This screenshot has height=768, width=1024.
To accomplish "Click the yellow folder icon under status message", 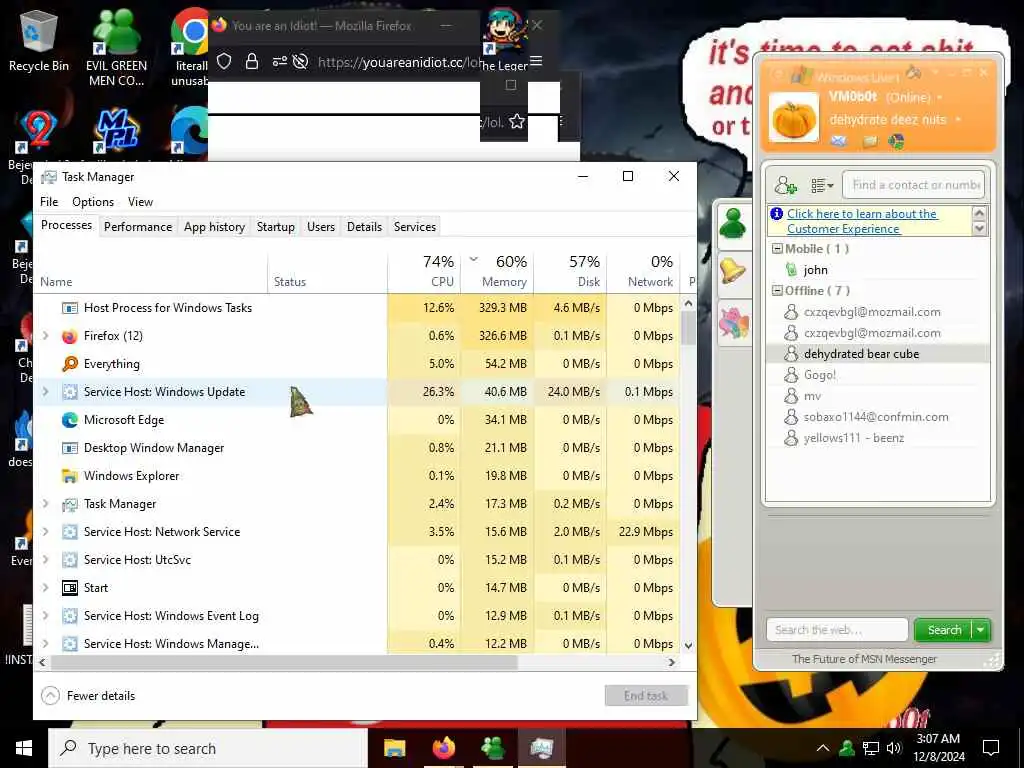I will click(x=870, y=140).
